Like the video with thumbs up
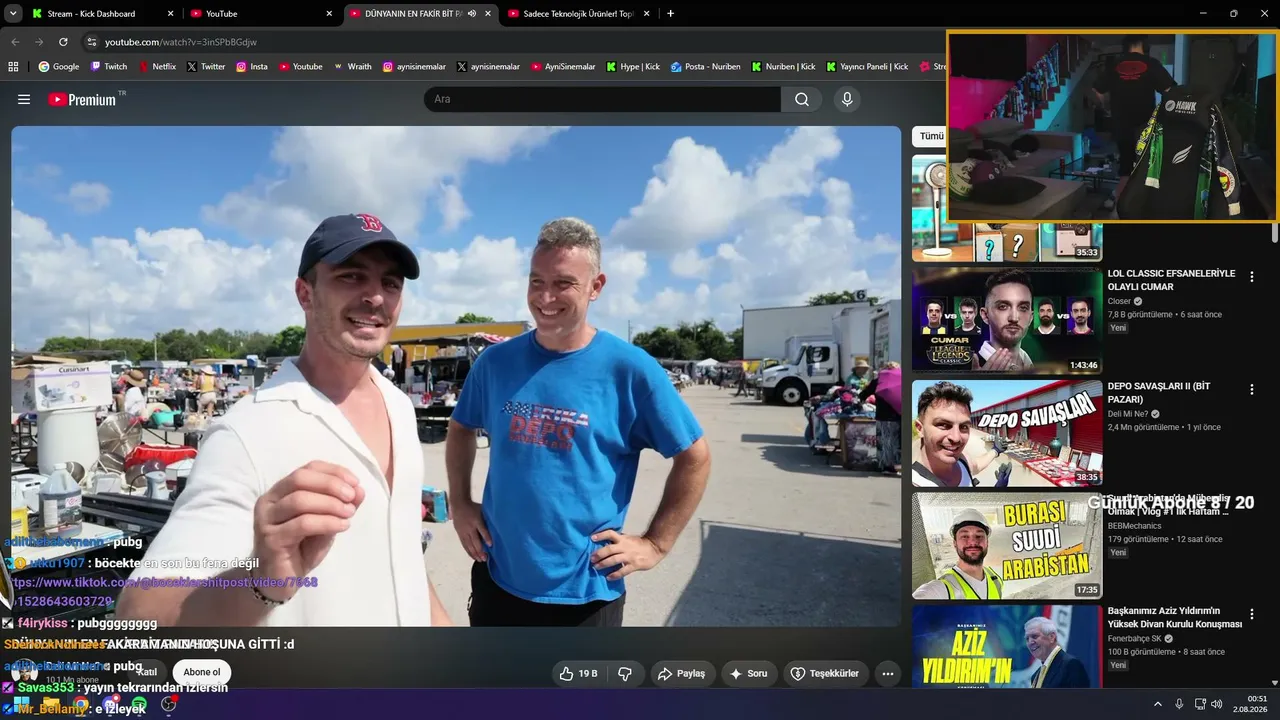The height and width of the screenshot is (720, 1280). pos(578,674)
